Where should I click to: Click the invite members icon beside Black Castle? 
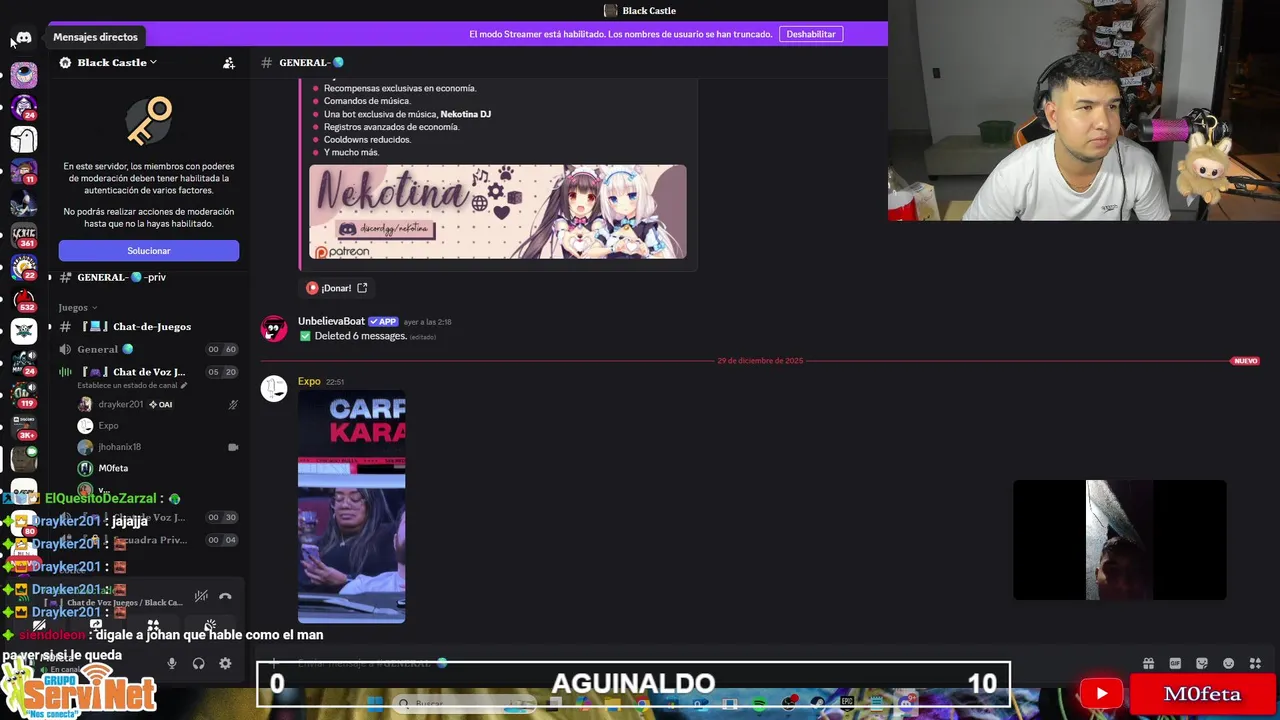click(229, 63)
